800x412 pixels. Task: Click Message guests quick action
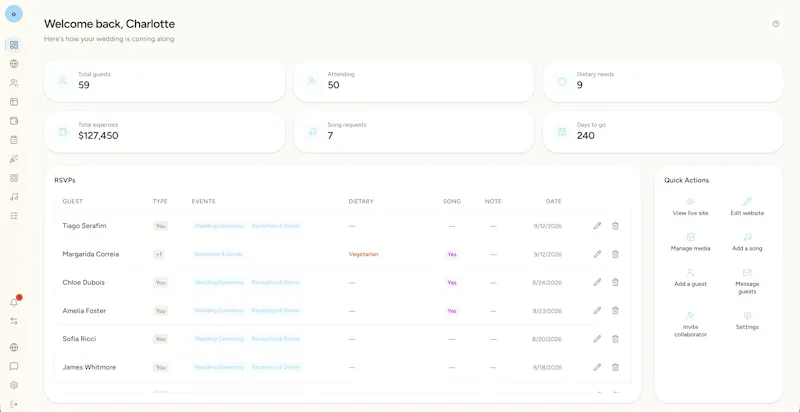click(747, 282)
